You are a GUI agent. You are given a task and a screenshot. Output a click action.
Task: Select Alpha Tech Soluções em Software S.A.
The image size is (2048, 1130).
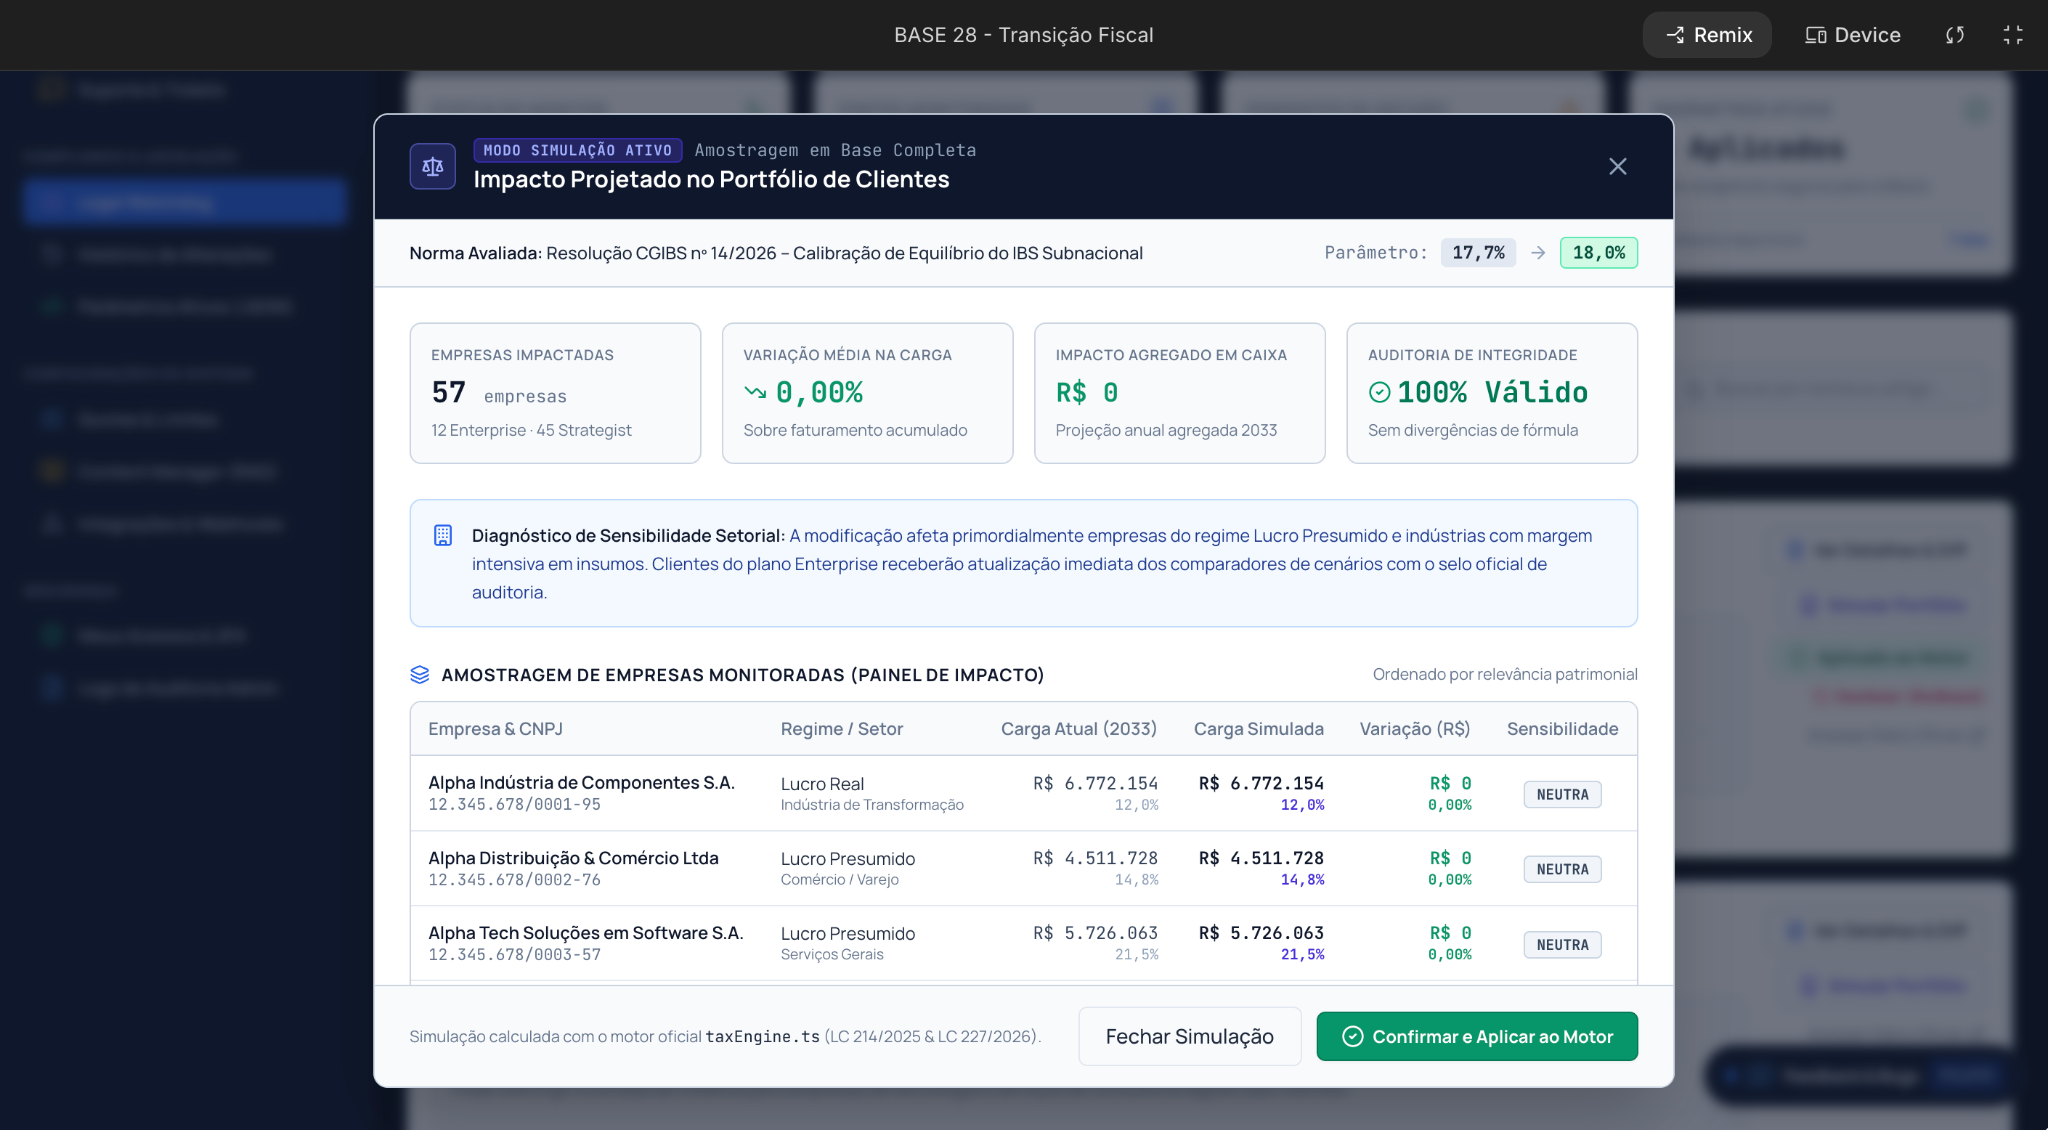(x=1023, y=944)
